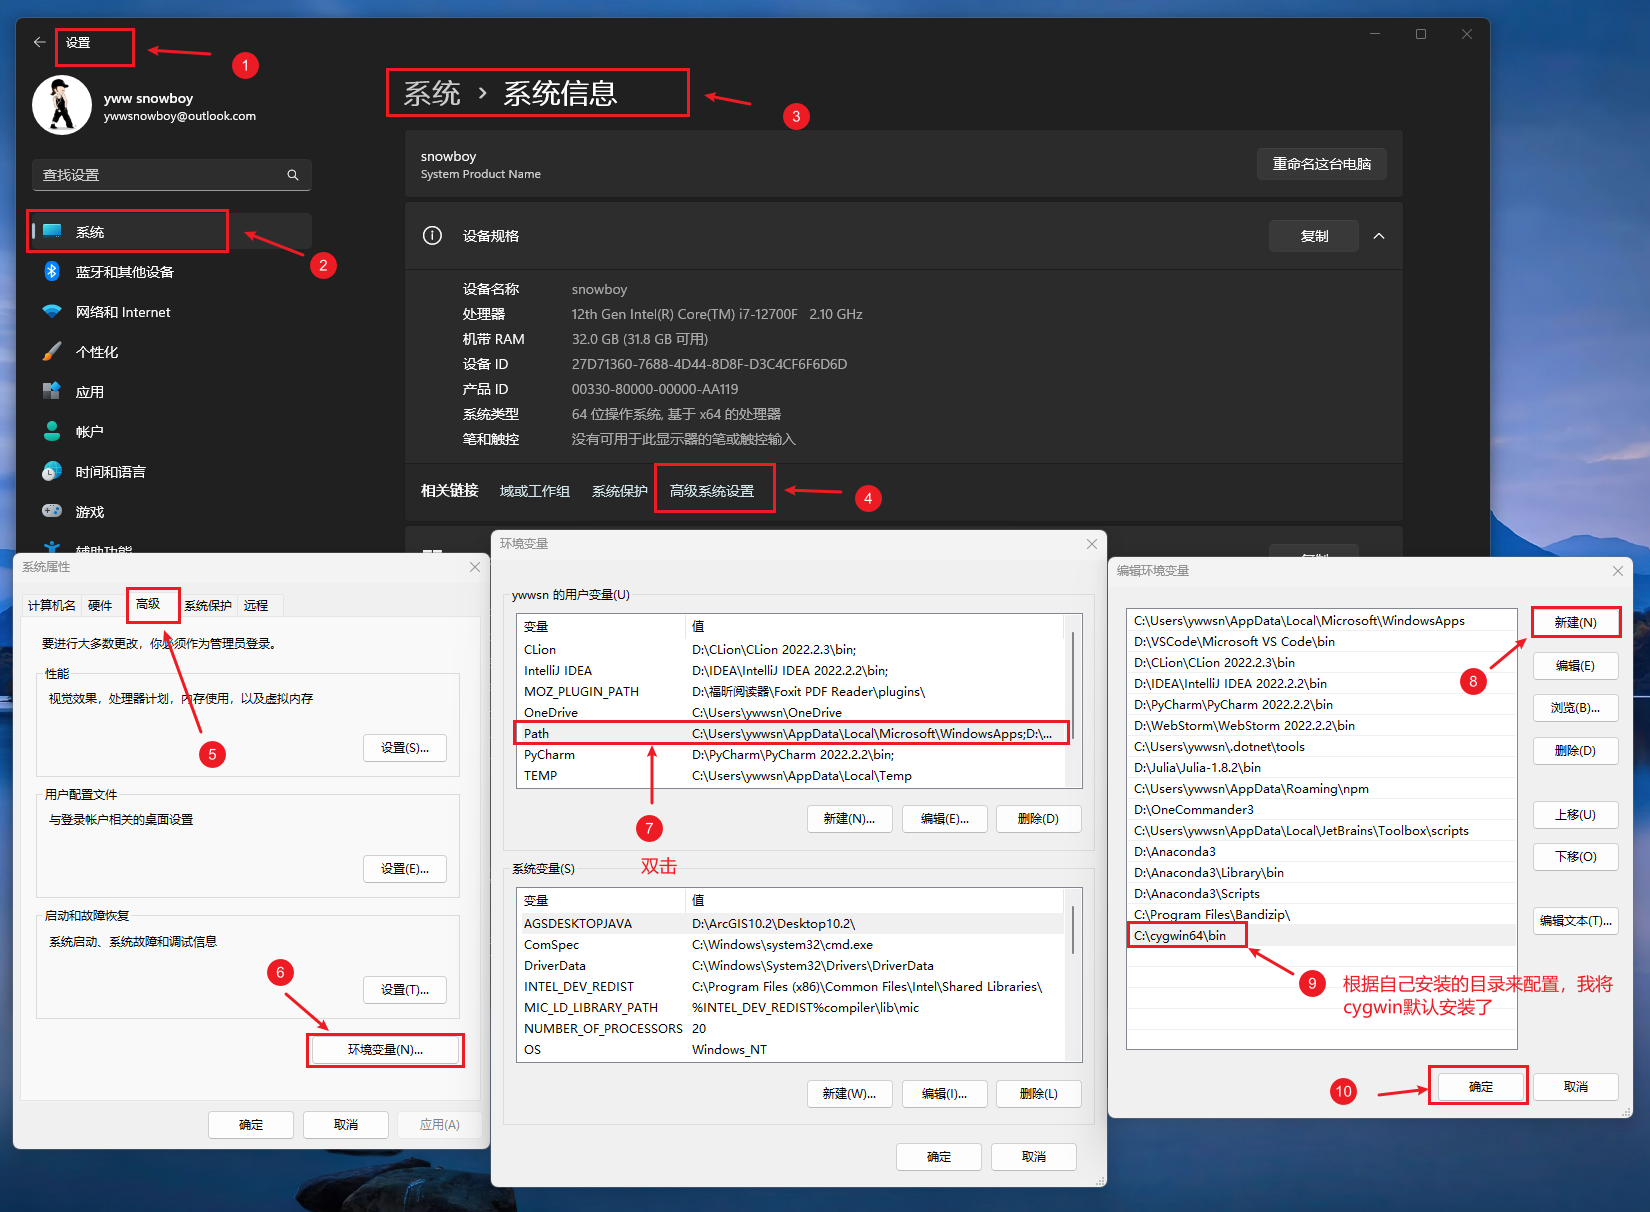Select the PyCharm user variable row
The image size is (1650, 1212).
tap(792, 754)
